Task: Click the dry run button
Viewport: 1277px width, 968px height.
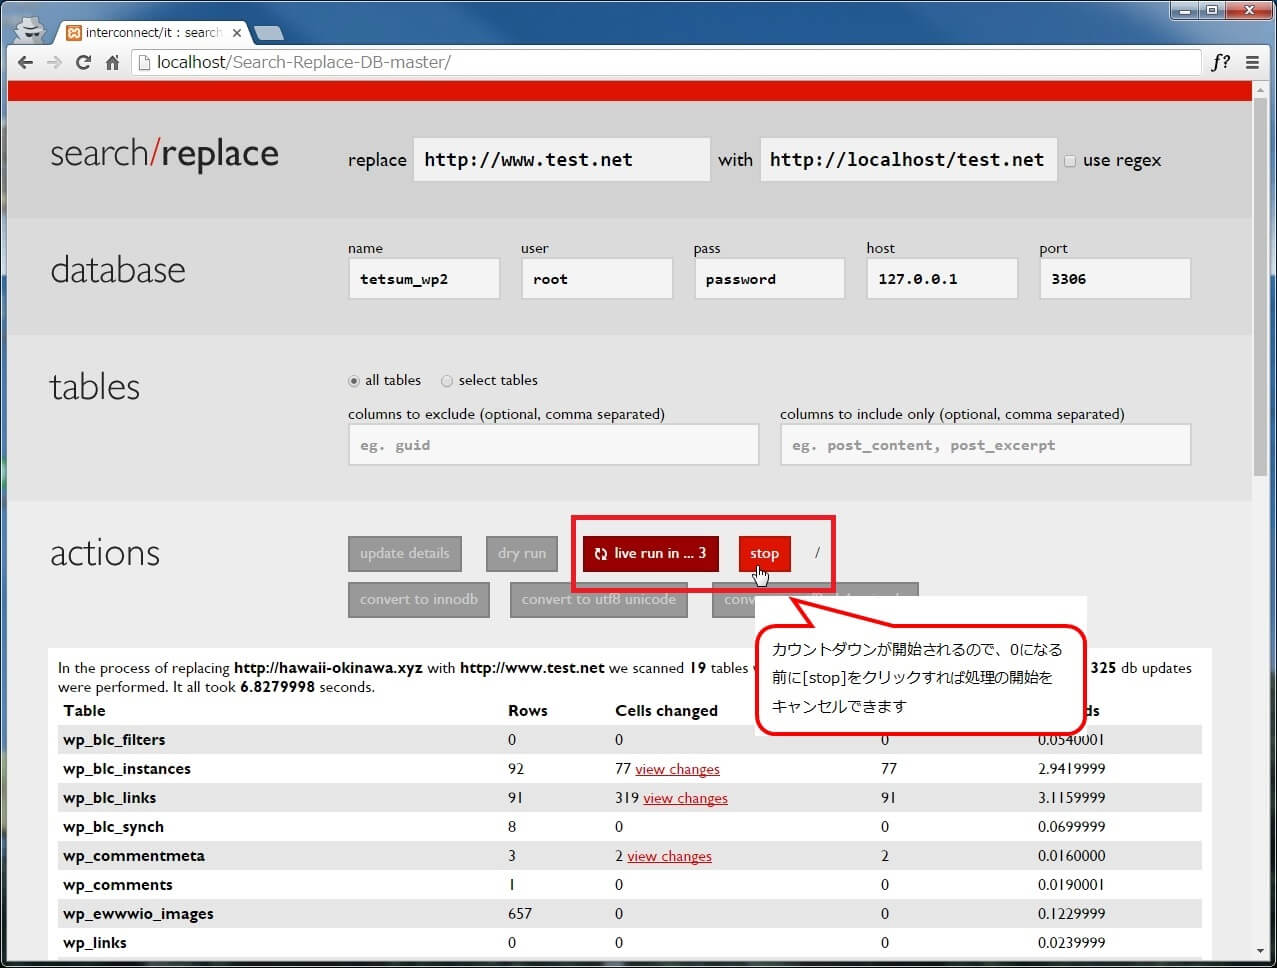Action: [x=522, y=554]
